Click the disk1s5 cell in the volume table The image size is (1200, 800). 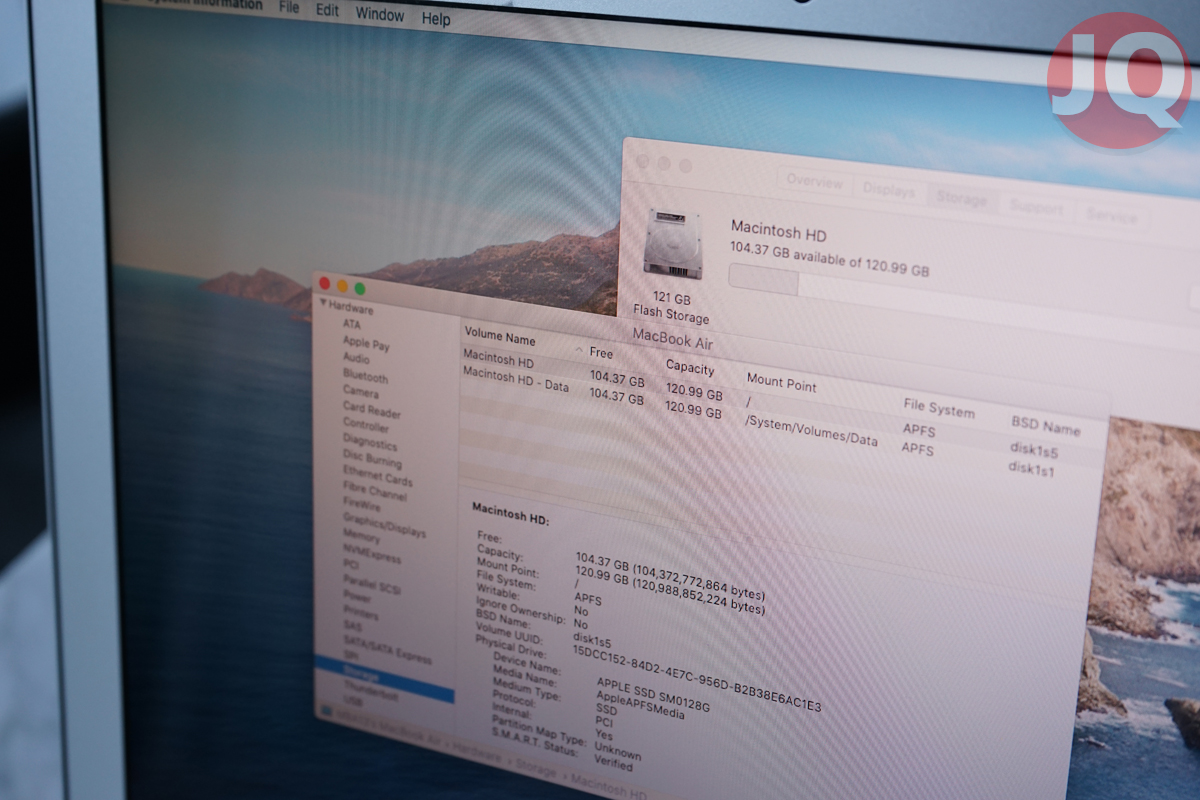coord(1034,450)
